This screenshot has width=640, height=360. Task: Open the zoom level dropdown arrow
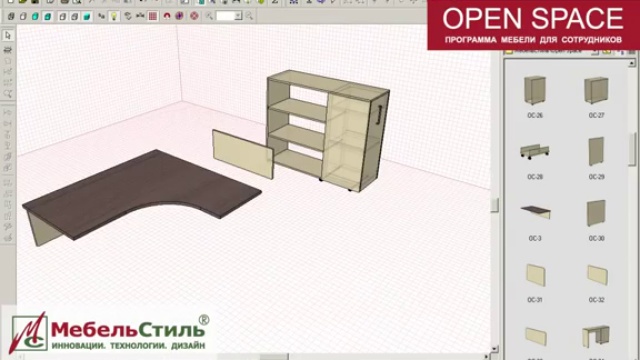(x=238, y=16)
